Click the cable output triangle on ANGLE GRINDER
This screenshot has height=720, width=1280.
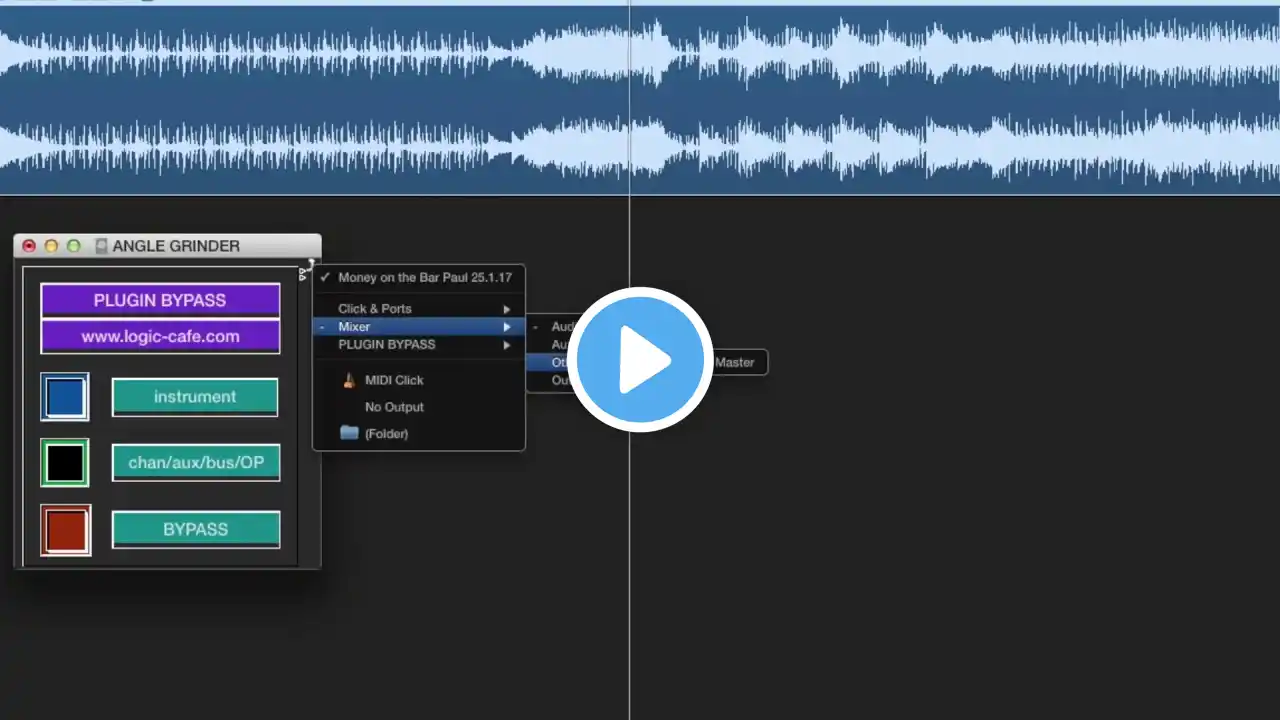(x=303, y=274)
